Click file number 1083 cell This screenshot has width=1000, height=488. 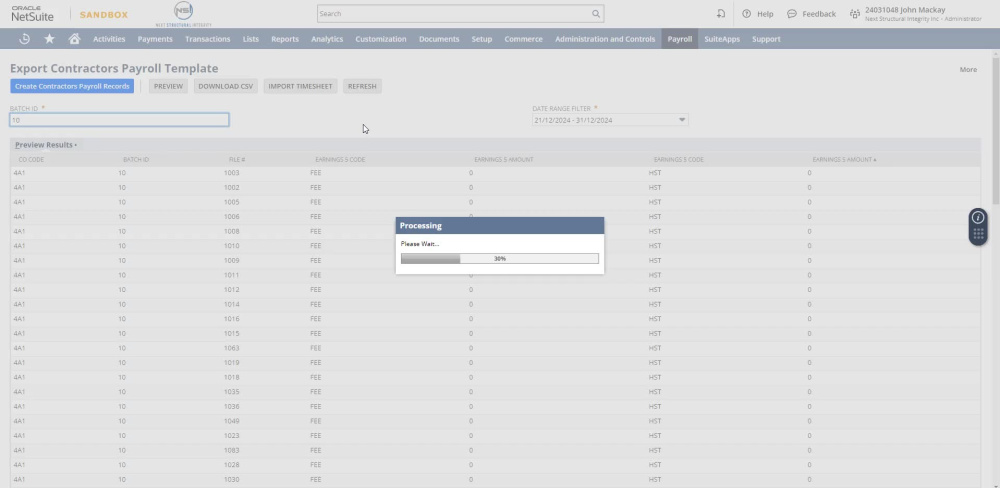(x=232, y=450)
